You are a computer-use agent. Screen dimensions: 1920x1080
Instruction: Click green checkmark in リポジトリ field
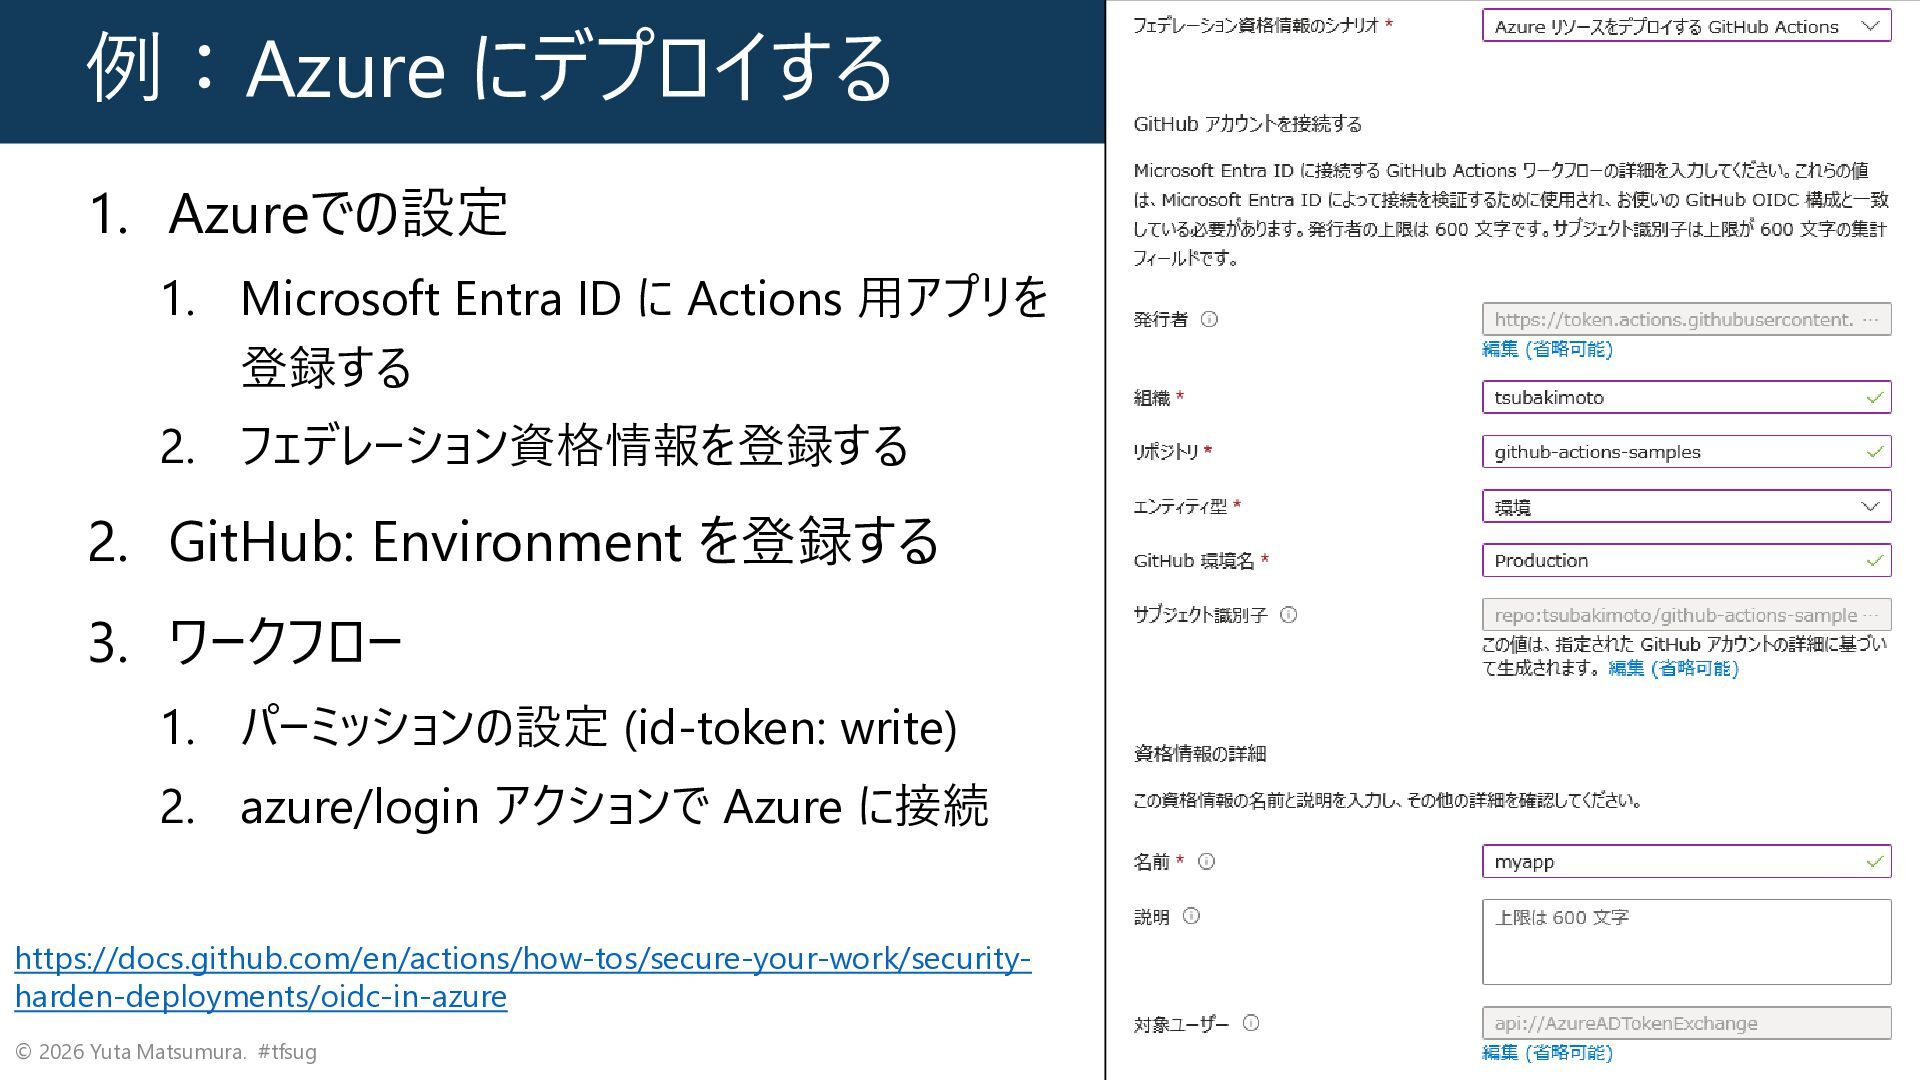1874,452
